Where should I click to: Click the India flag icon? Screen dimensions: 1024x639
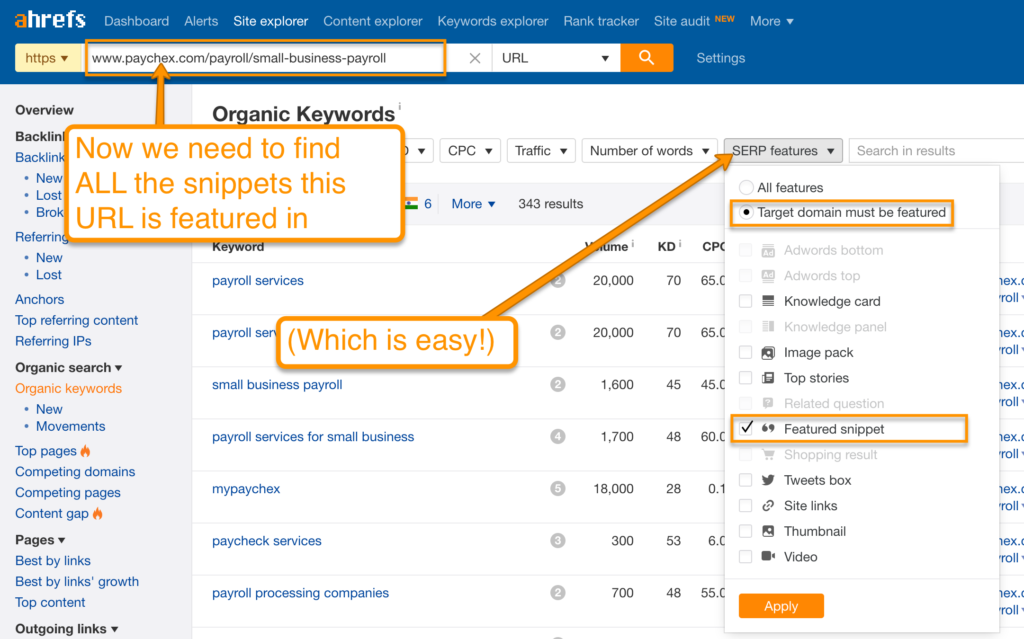pos(411,203)
